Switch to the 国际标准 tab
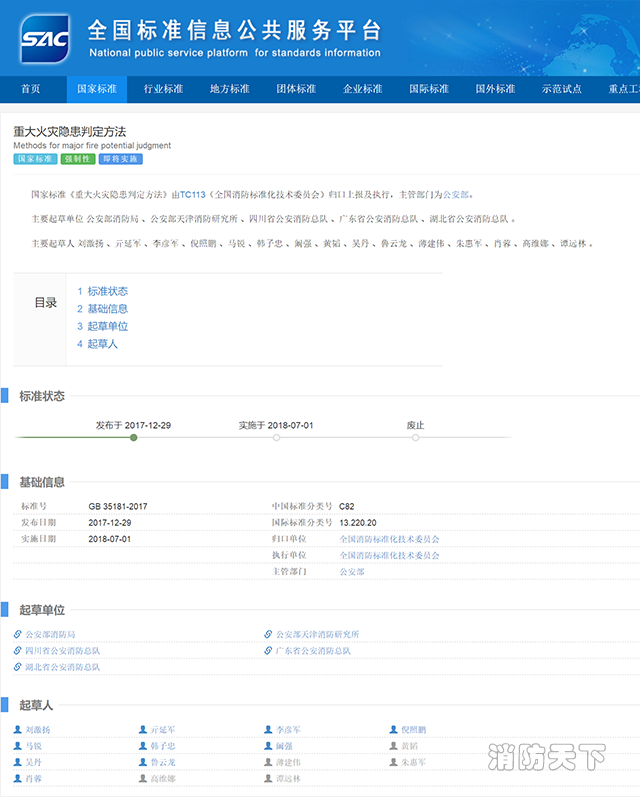This screenshot has height=797, width=640. (x=429, y=89)
